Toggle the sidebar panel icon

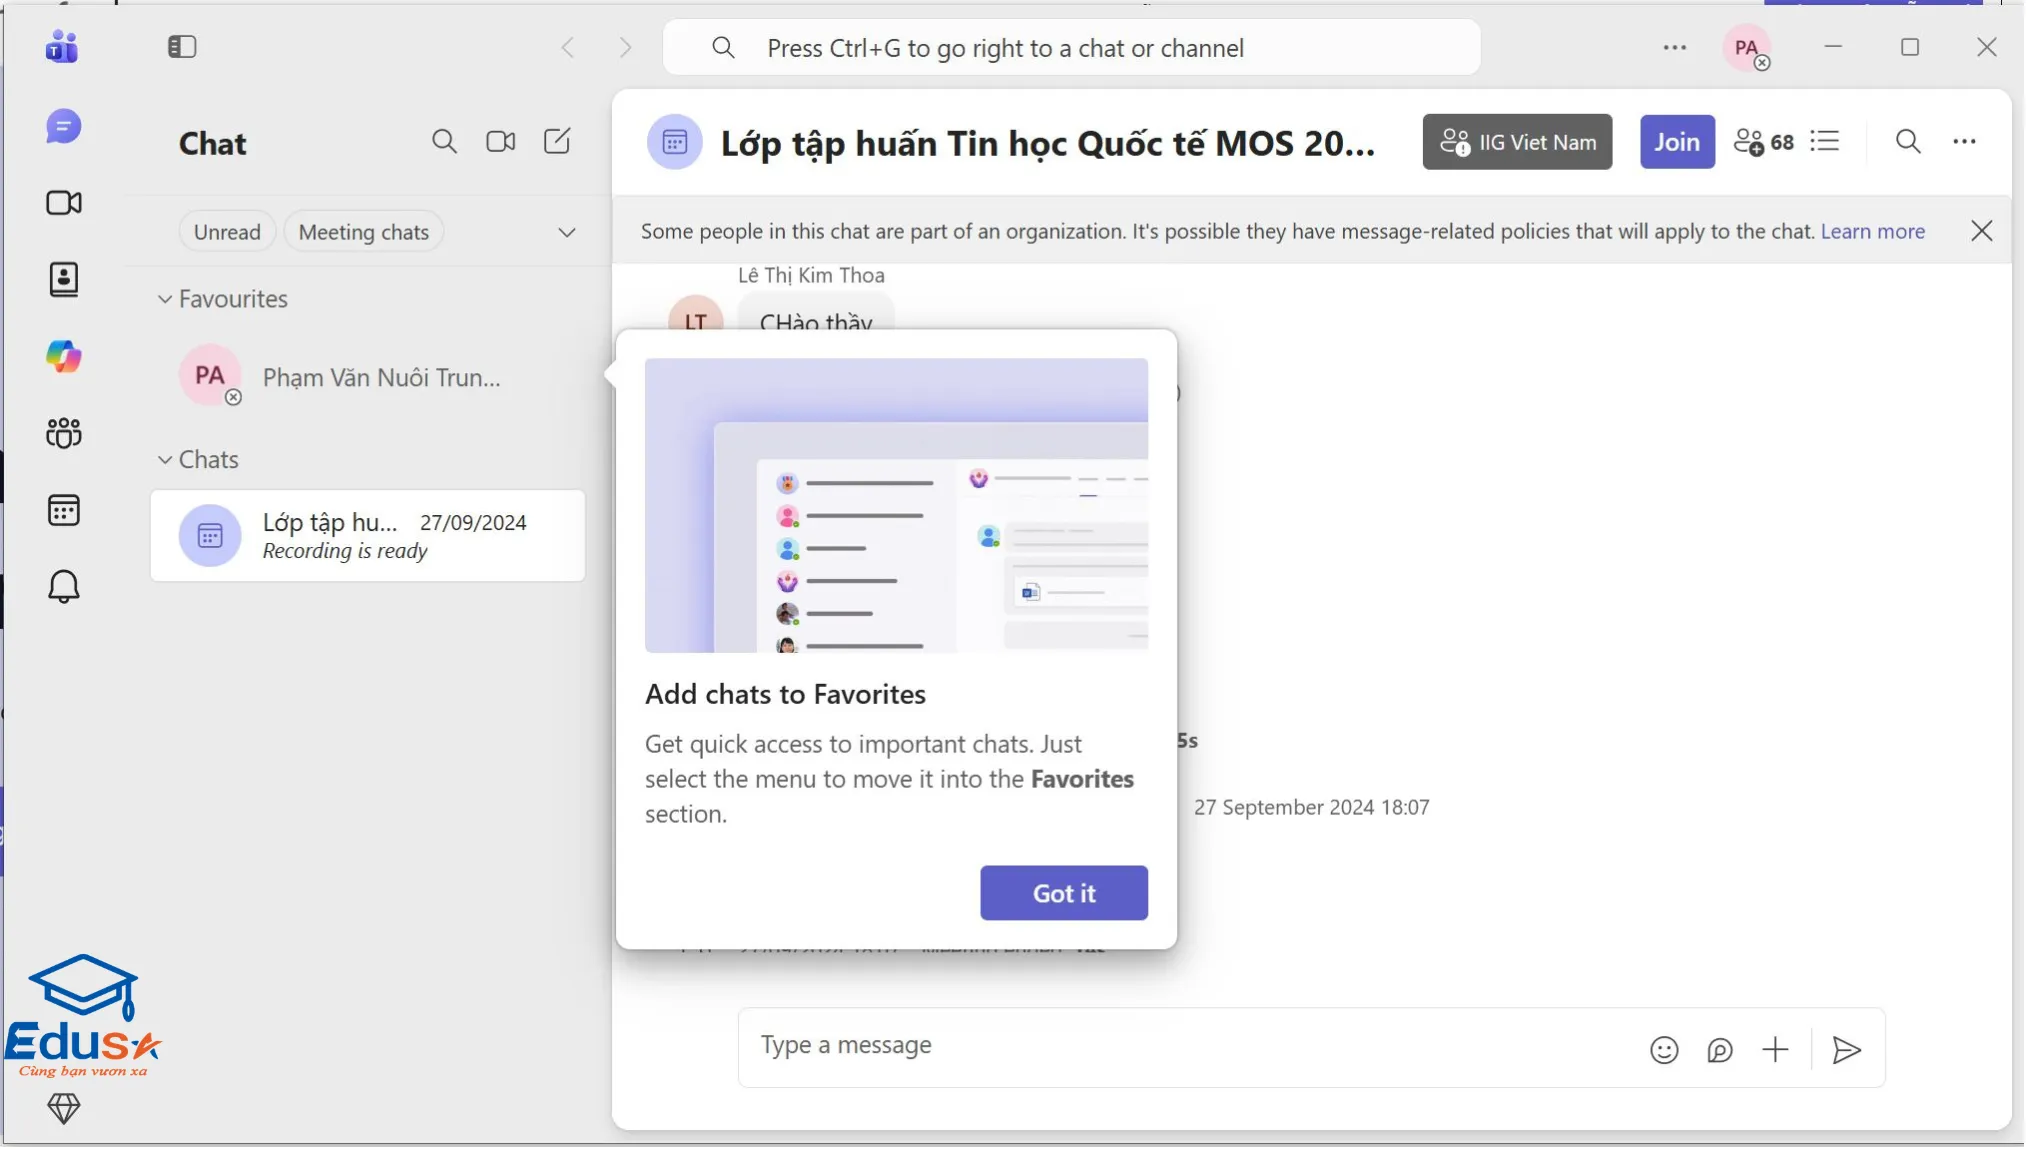[x=182, y=47]
